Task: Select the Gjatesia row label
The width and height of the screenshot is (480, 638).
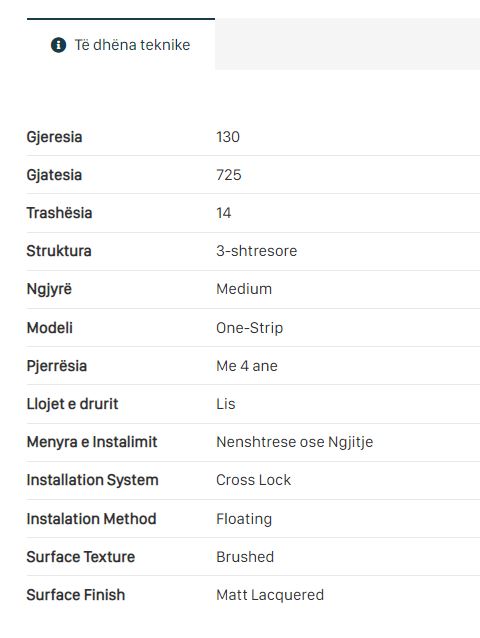Action: (54, 175)
